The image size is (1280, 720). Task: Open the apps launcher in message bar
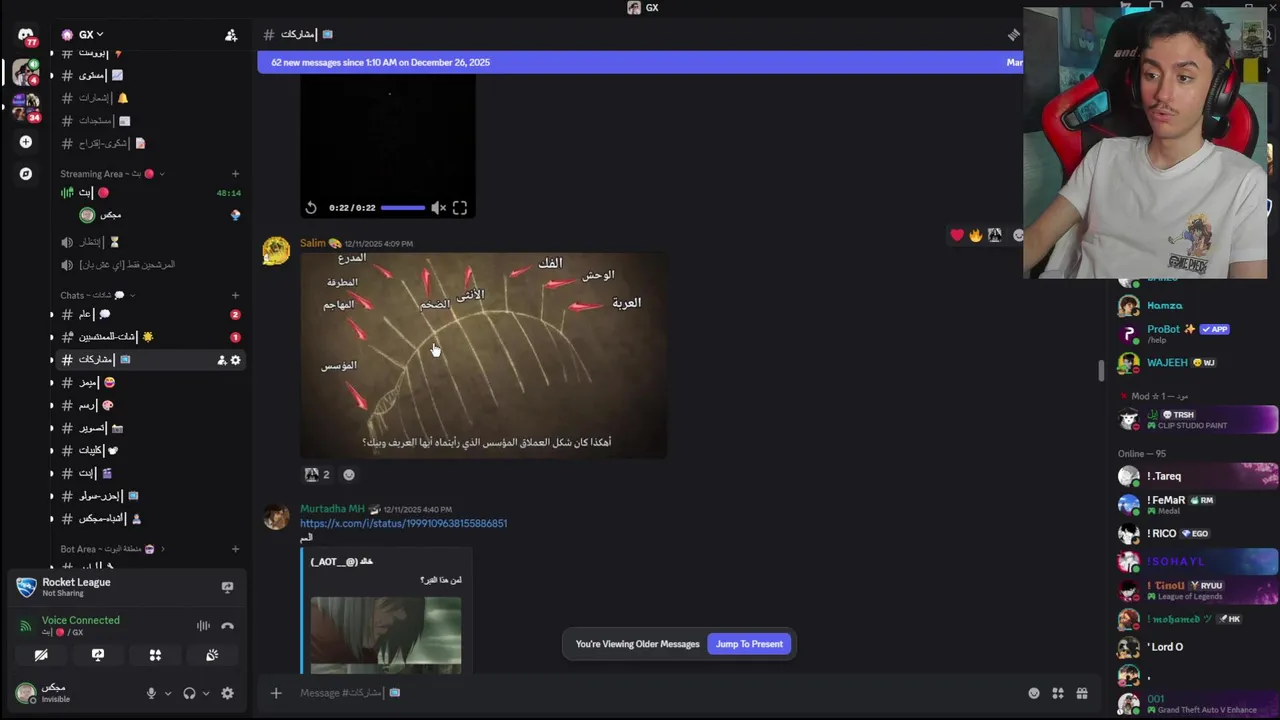point(1058,693)
